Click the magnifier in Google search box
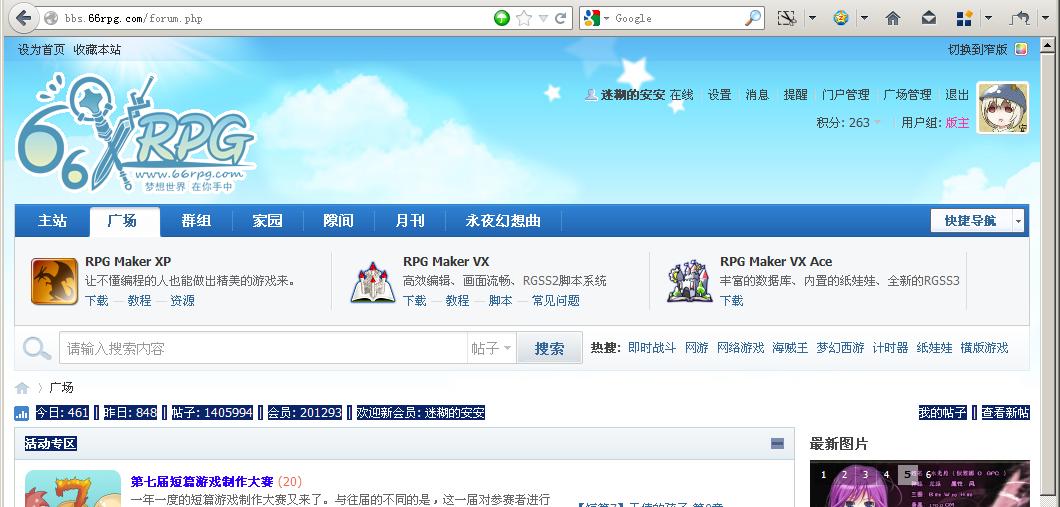The image size is (1060, 507). (x=752, y=18)
